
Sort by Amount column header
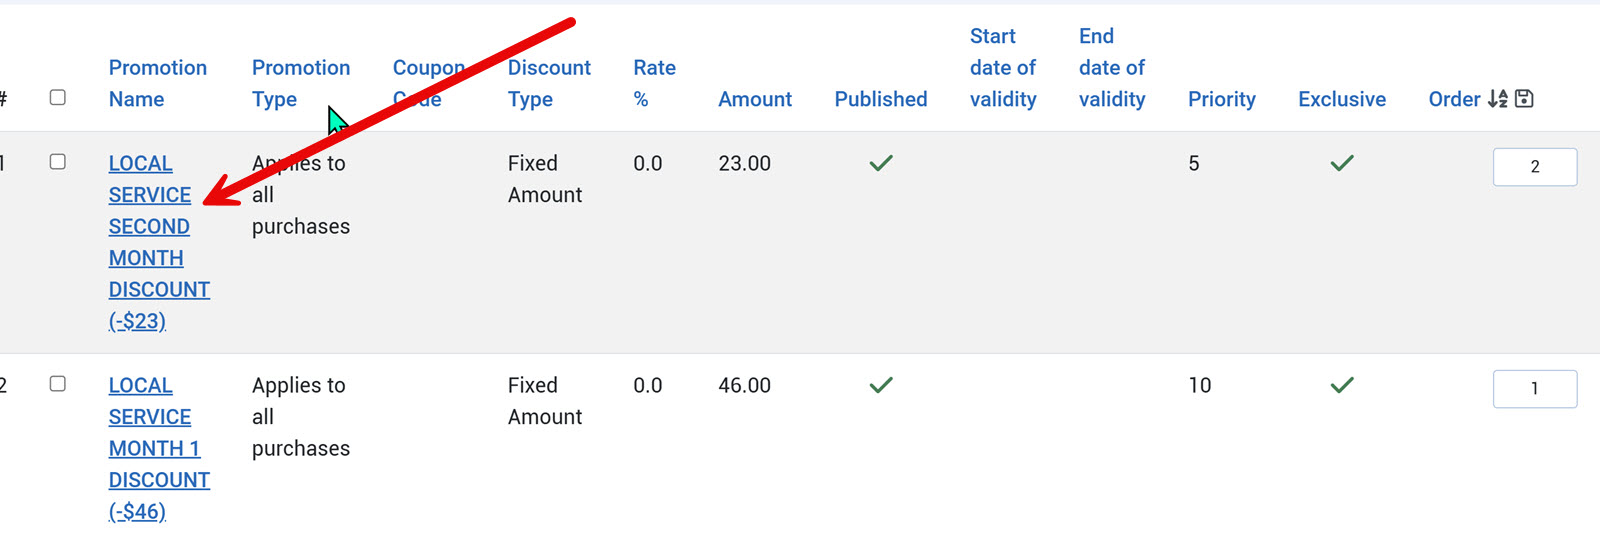point(754,99)
